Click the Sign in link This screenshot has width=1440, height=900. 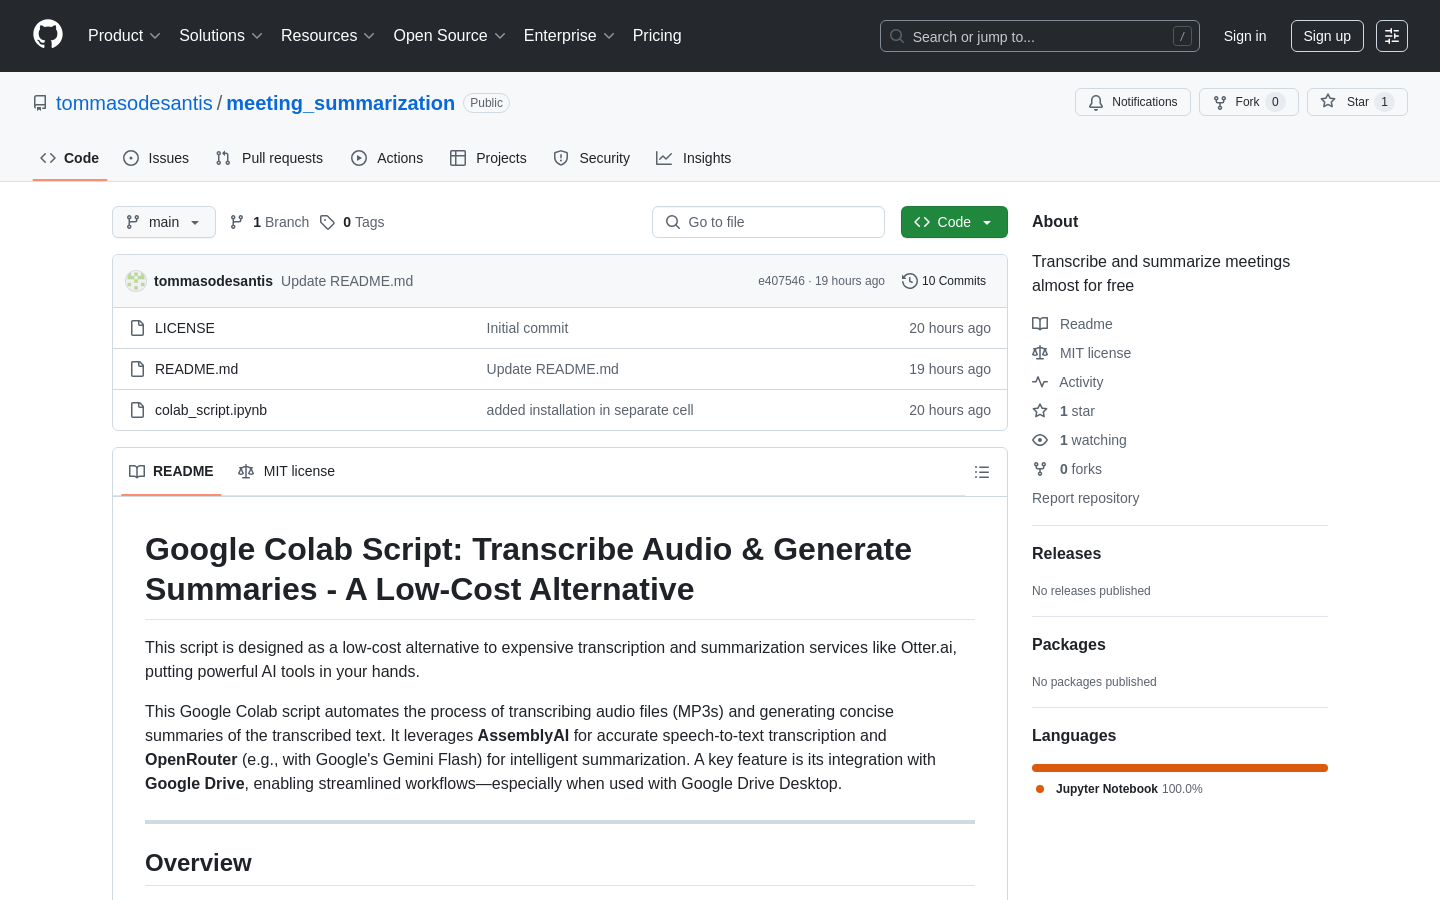pyautogui.click(x=1245, y=36)
